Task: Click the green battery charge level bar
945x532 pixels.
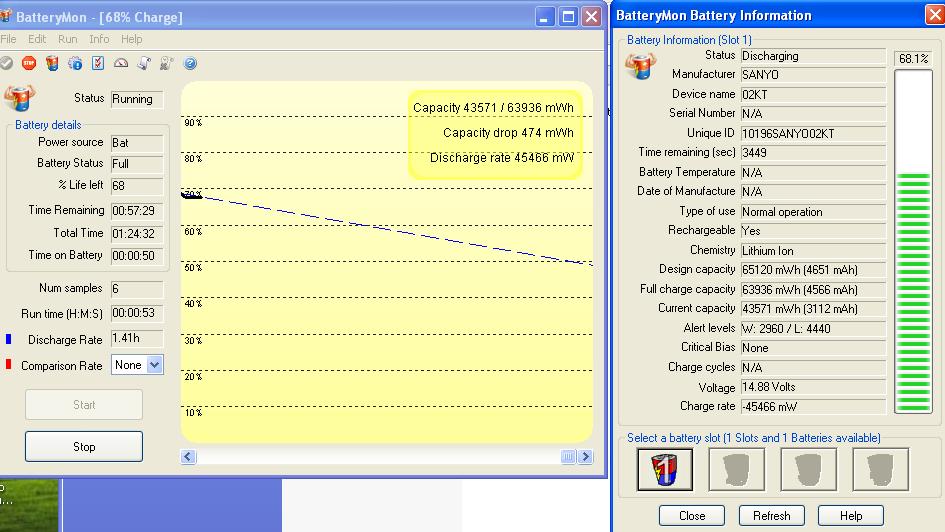Action: pos(913,241)
